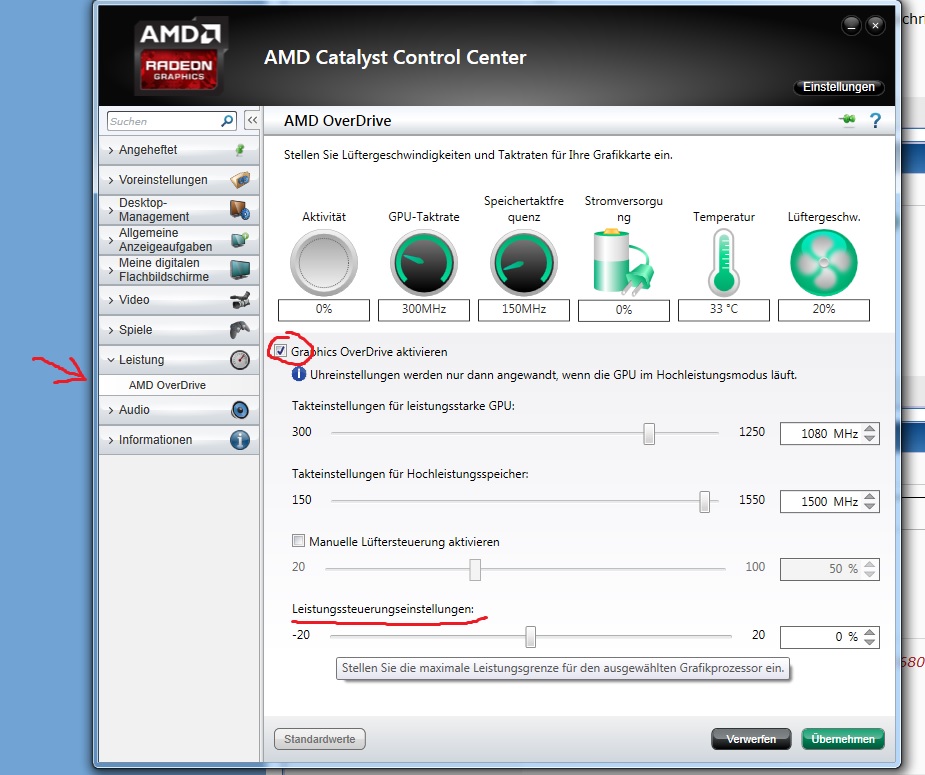The image size is (925, 775).
Task: Click the fan speed slider handle
Action: (475, 569)
